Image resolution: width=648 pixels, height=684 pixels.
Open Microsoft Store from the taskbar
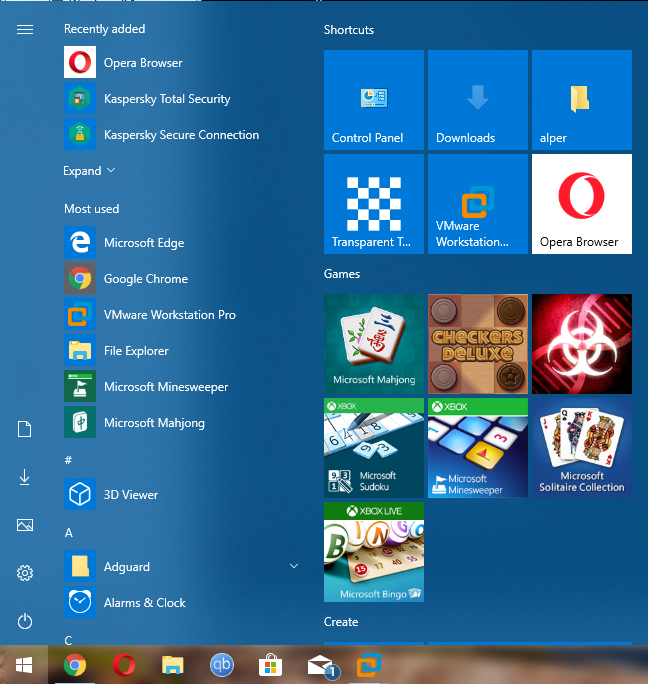(270, 665)
